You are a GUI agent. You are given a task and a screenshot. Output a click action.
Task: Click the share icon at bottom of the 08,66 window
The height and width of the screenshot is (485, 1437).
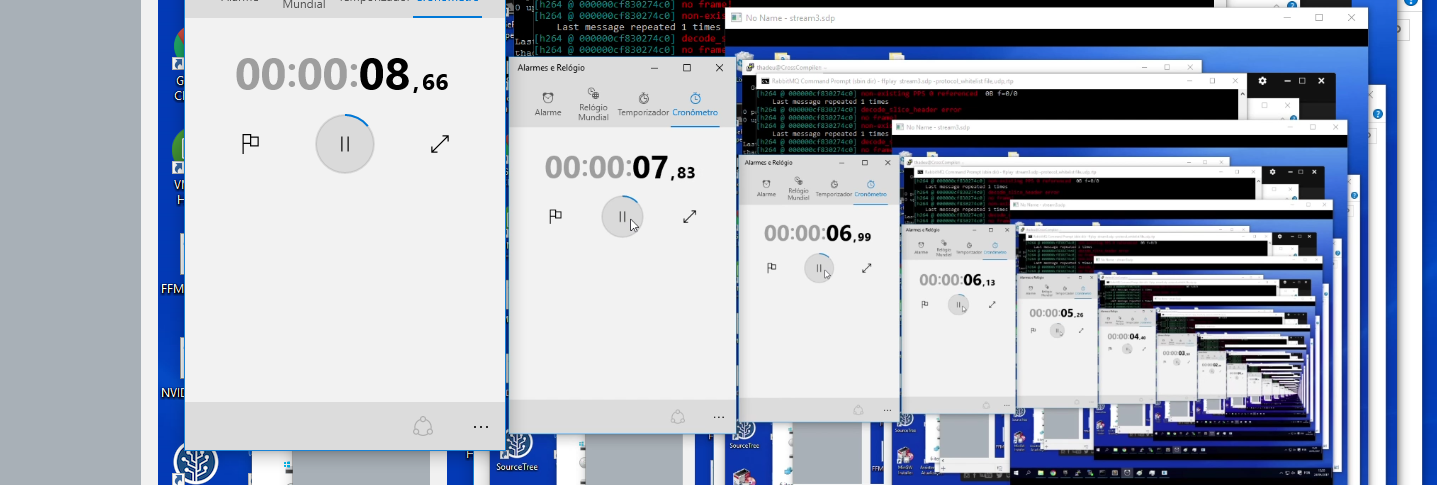click(423, 426)
